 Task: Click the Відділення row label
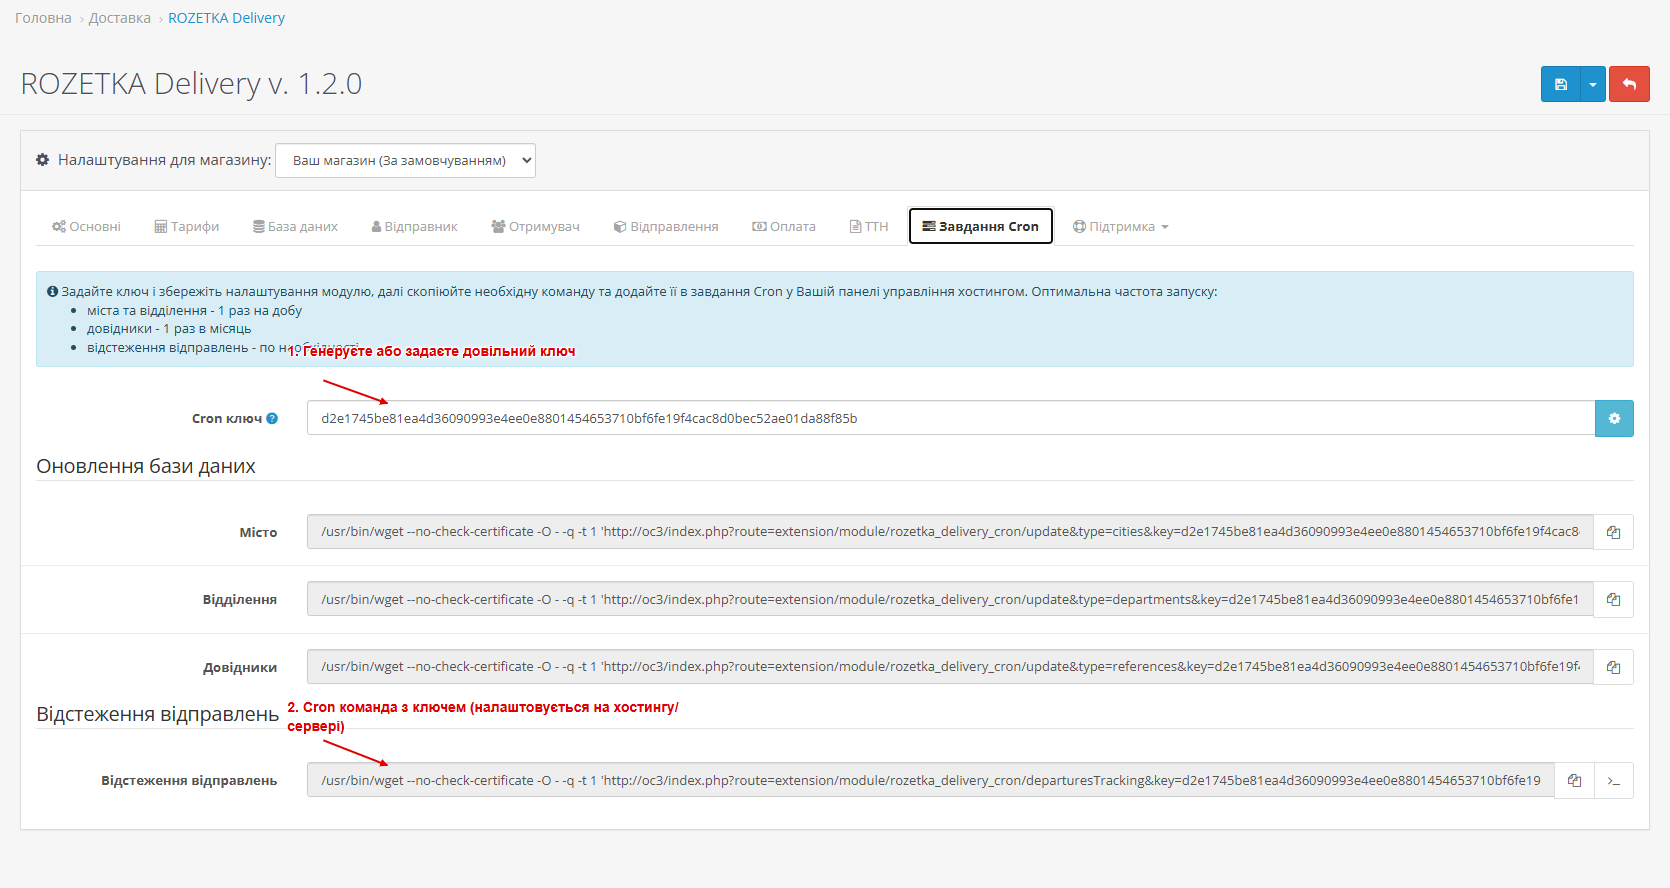coord(240,600)
